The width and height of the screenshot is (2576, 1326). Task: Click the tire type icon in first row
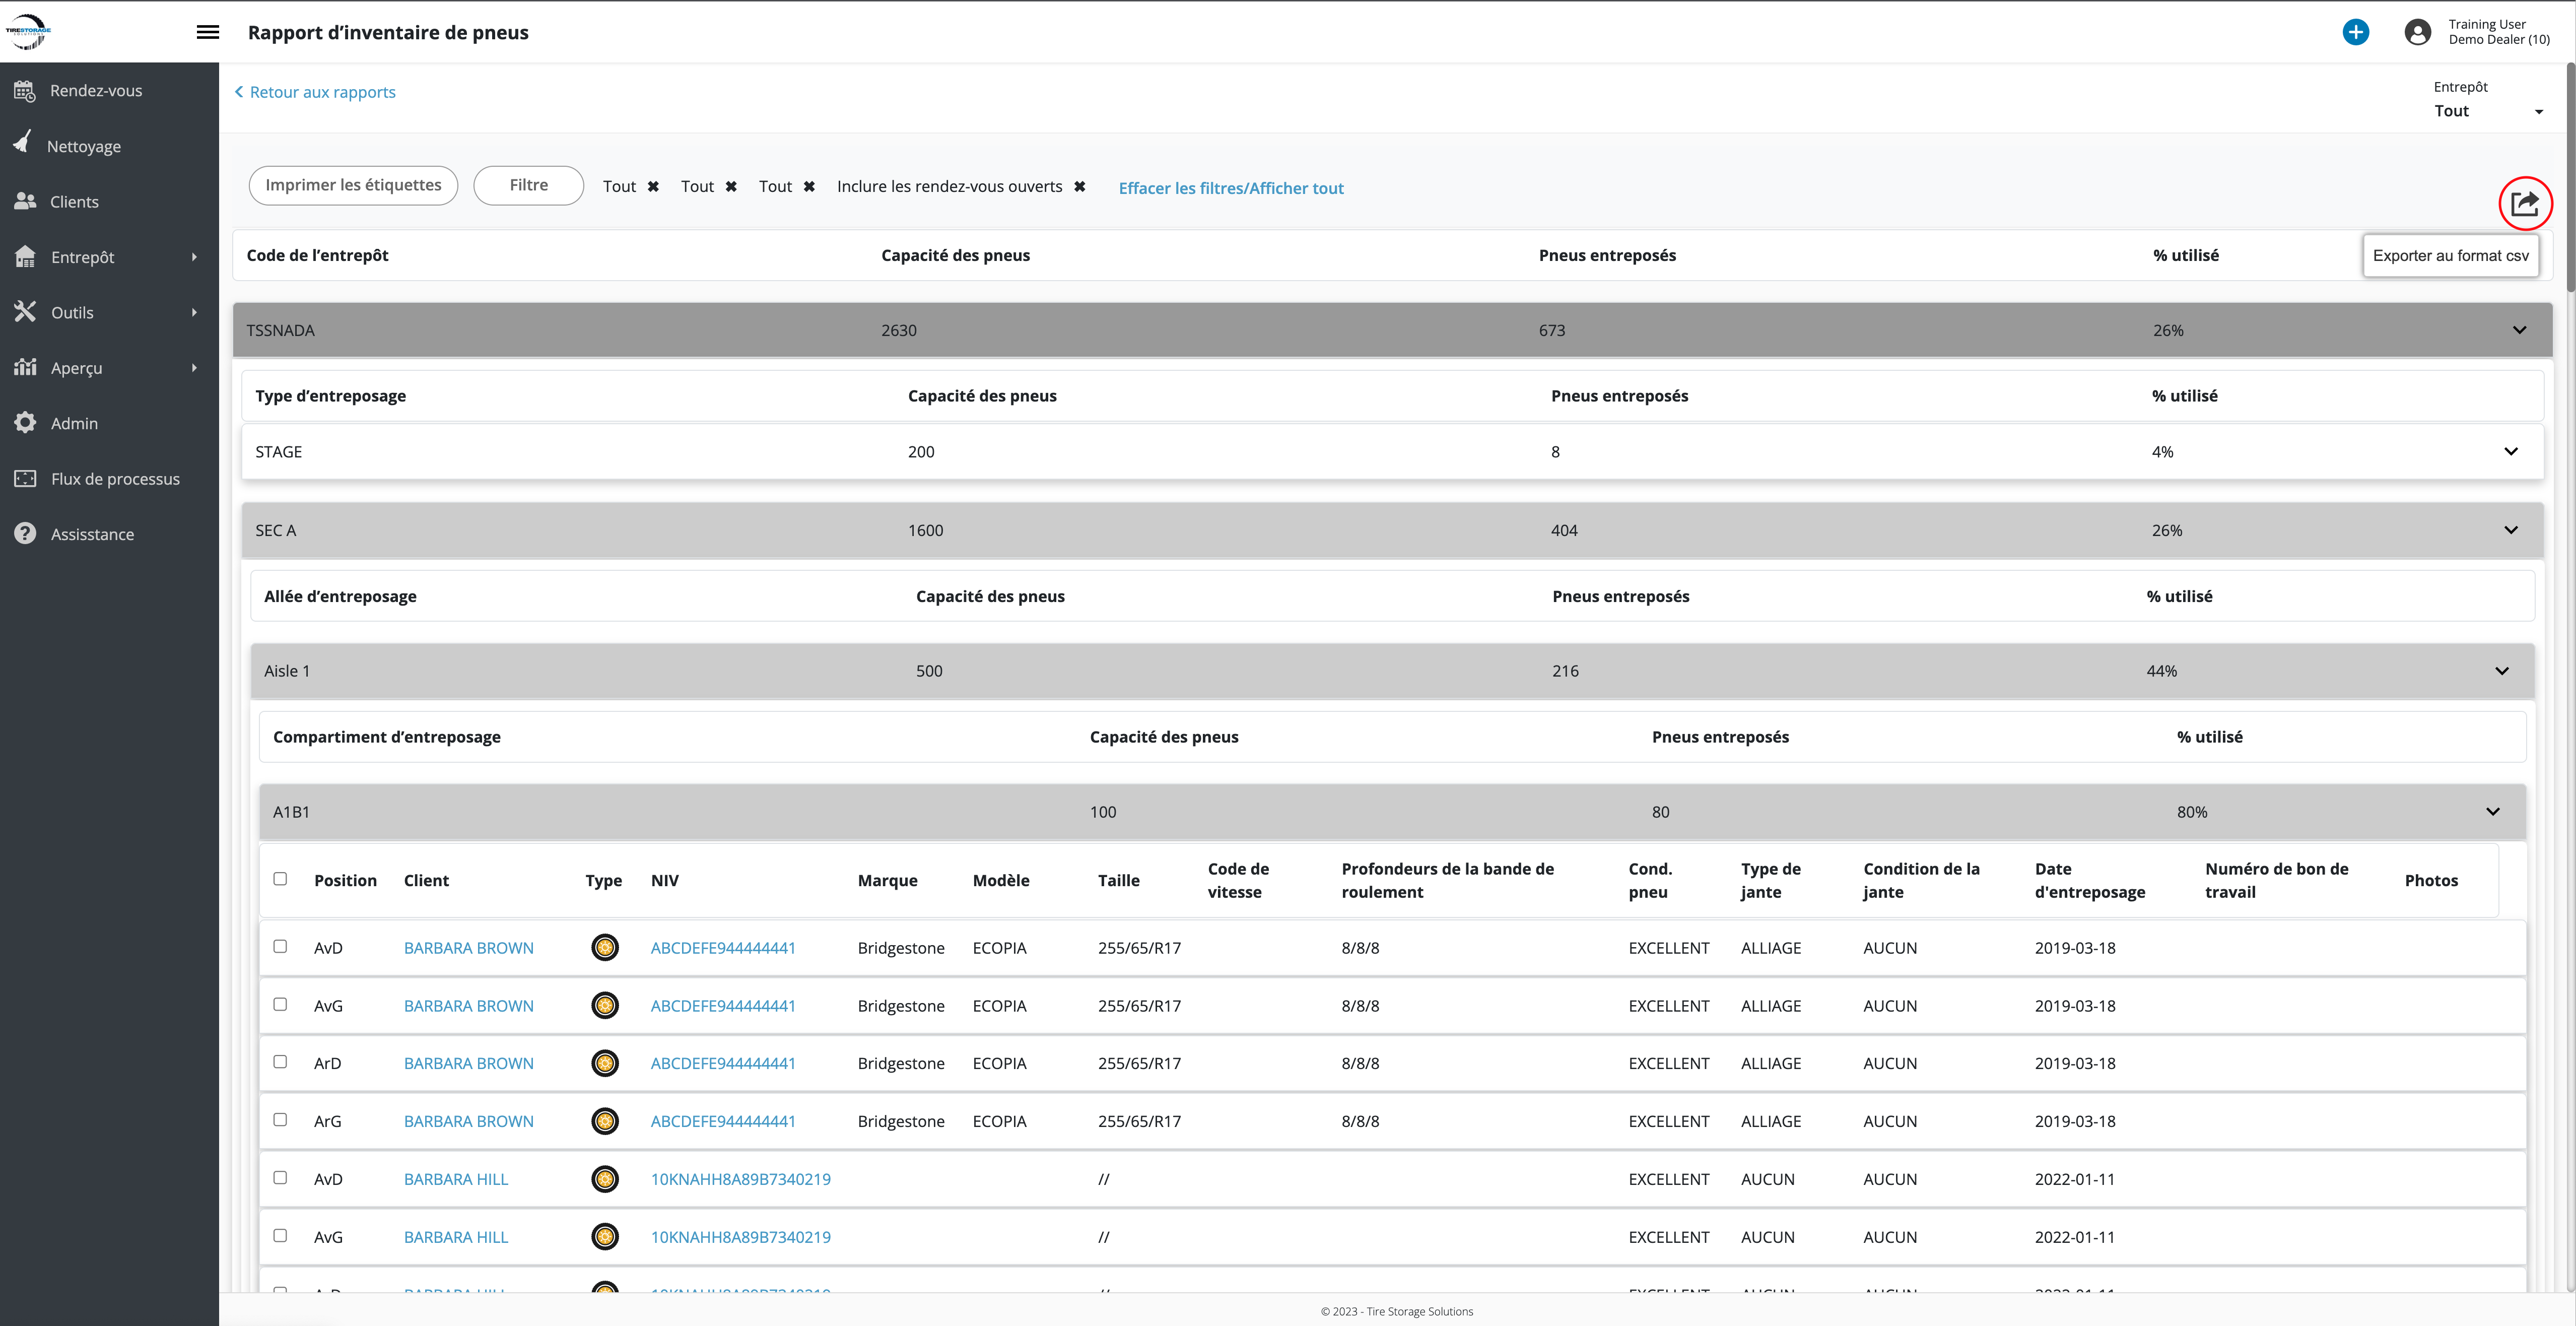pos(604,947)
